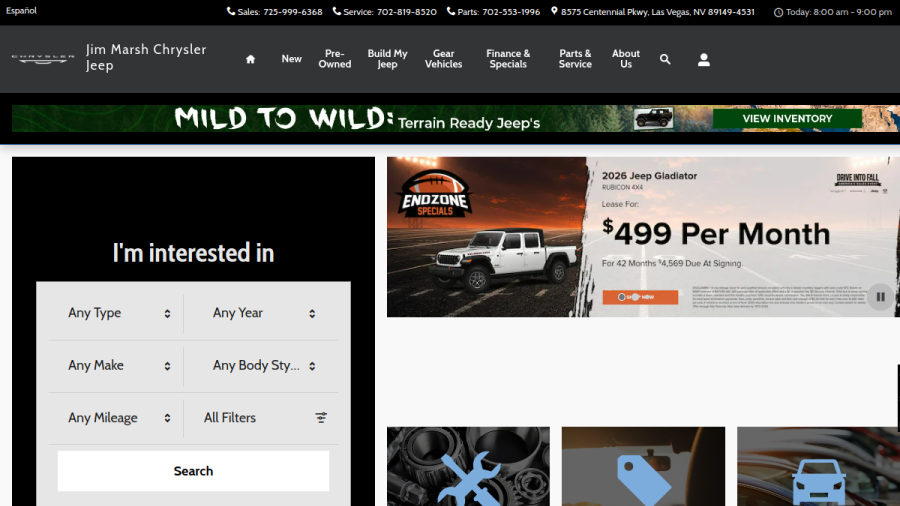Expand the Any Mileage dropdown
The width and height of the screenshot is (900, 506).
119,418
